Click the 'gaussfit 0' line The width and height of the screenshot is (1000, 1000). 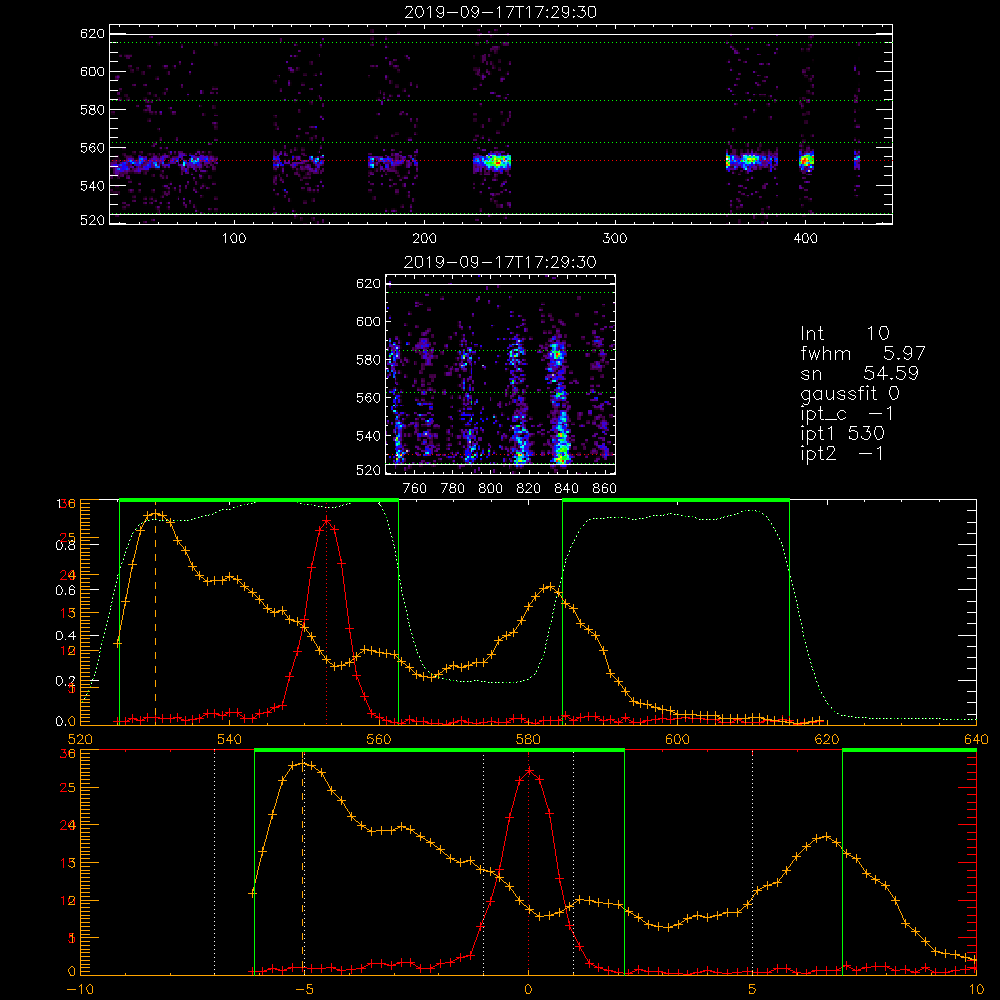849,393
